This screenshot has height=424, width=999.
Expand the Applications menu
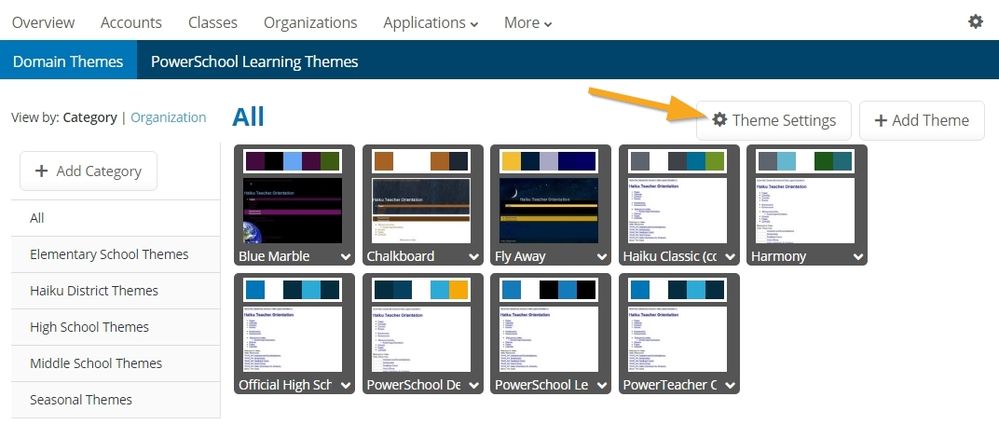pyautogui.click(x=431, y=22)
